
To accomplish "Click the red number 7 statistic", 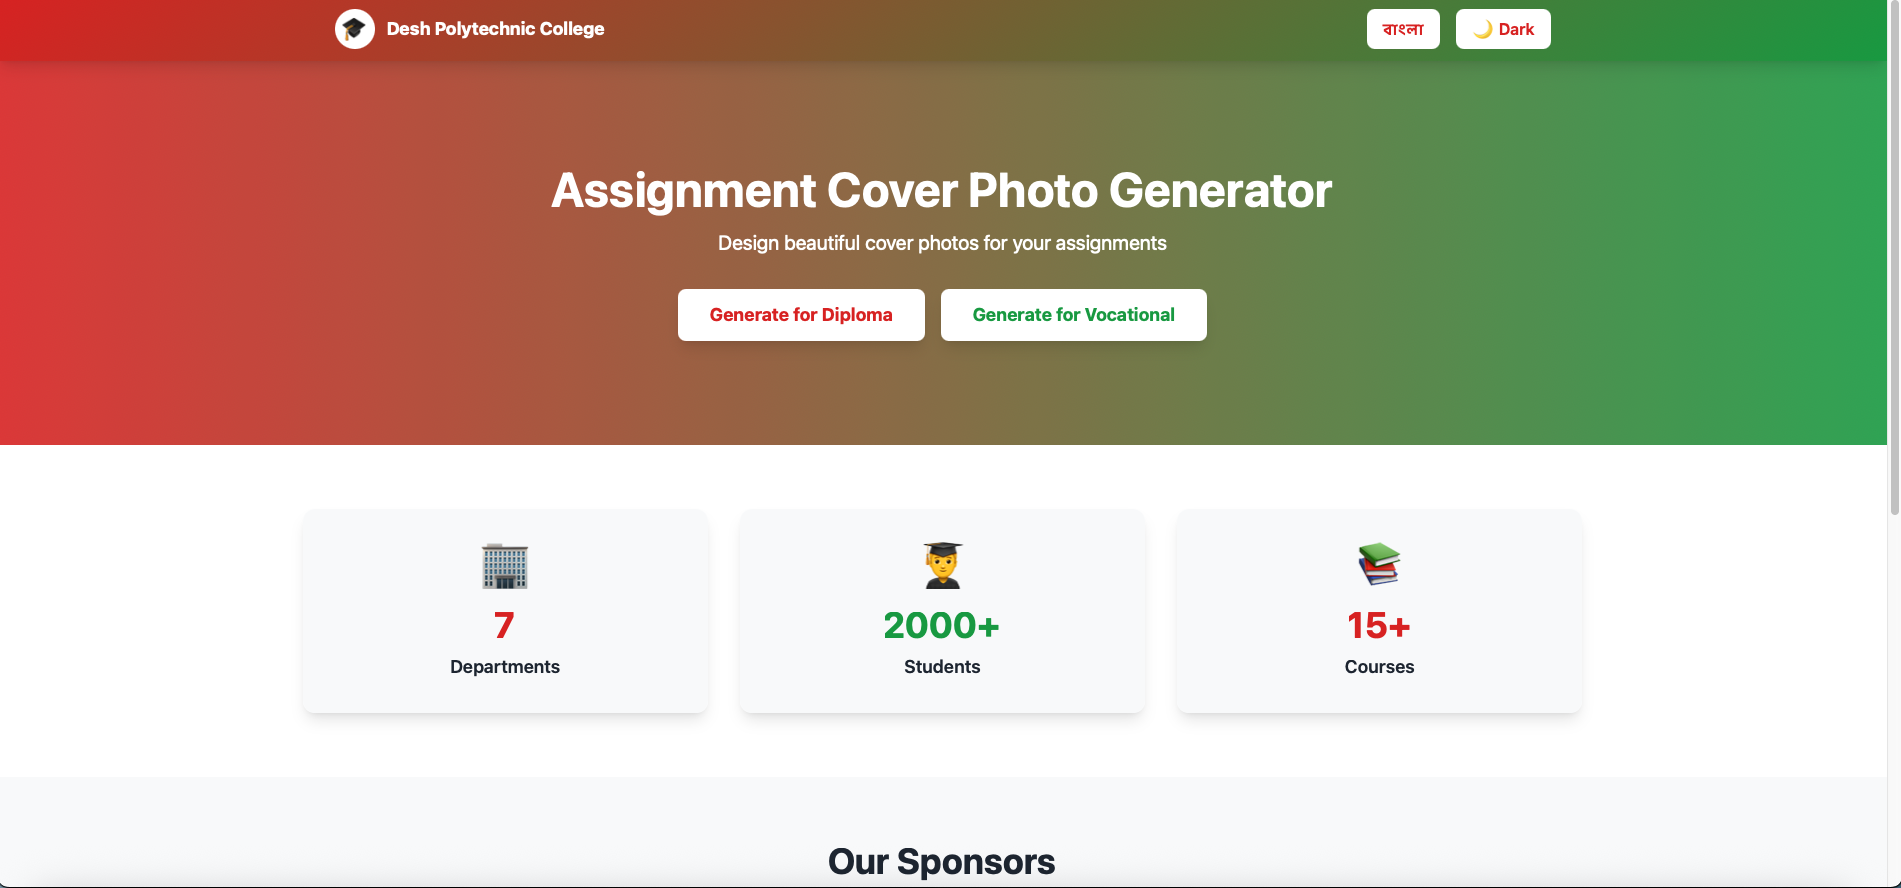I will coord(504,626).
